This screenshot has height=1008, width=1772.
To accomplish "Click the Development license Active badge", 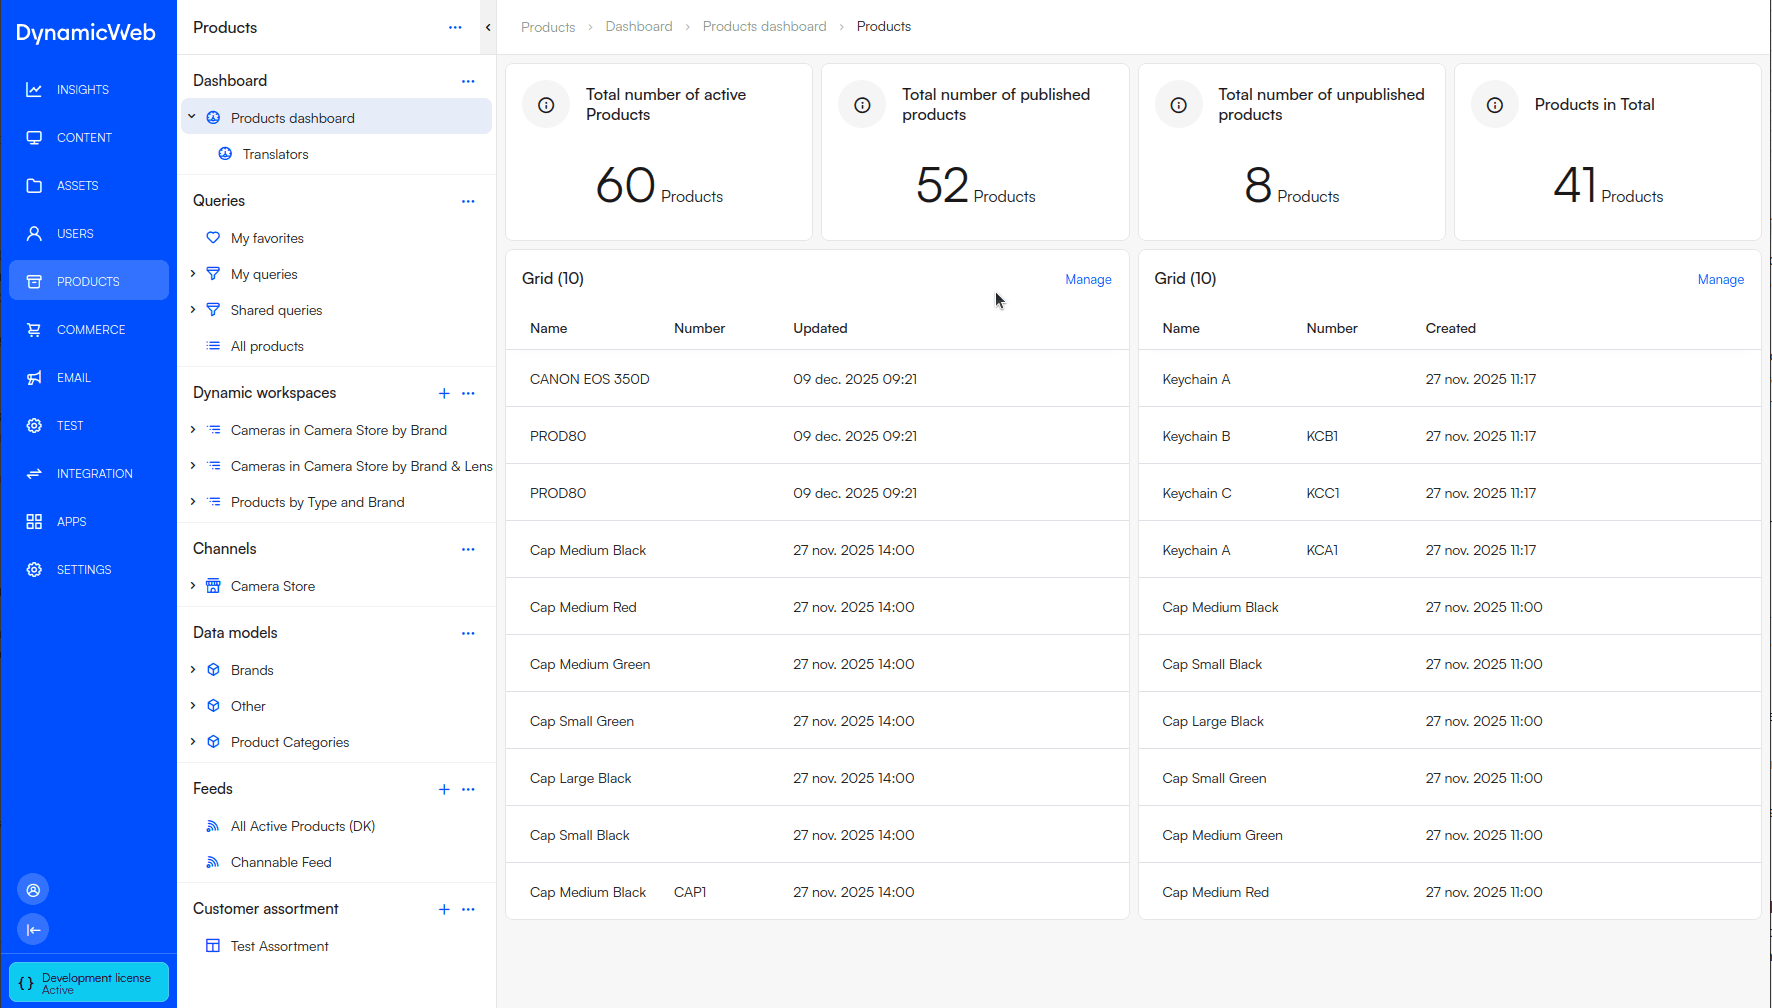I will [x=89, y=983].
